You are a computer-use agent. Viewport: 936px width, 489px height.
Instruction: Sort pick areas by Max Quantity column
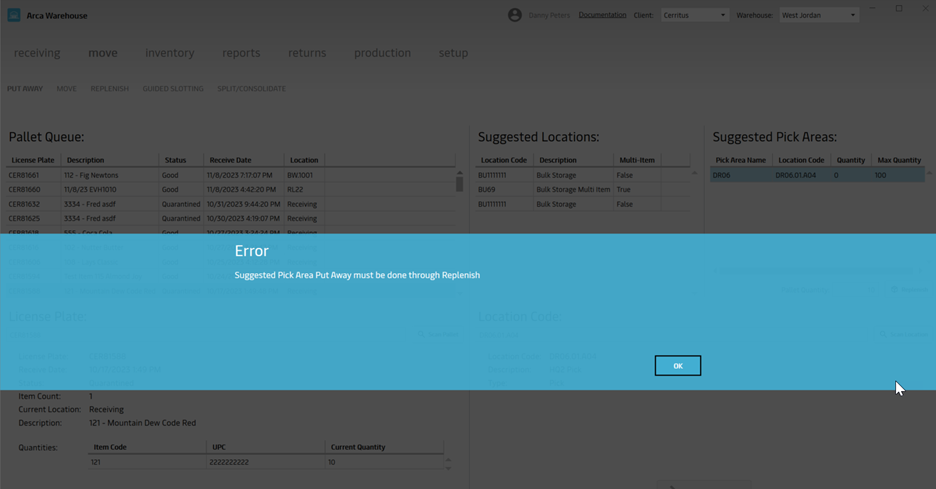click(x=898, y=160)
